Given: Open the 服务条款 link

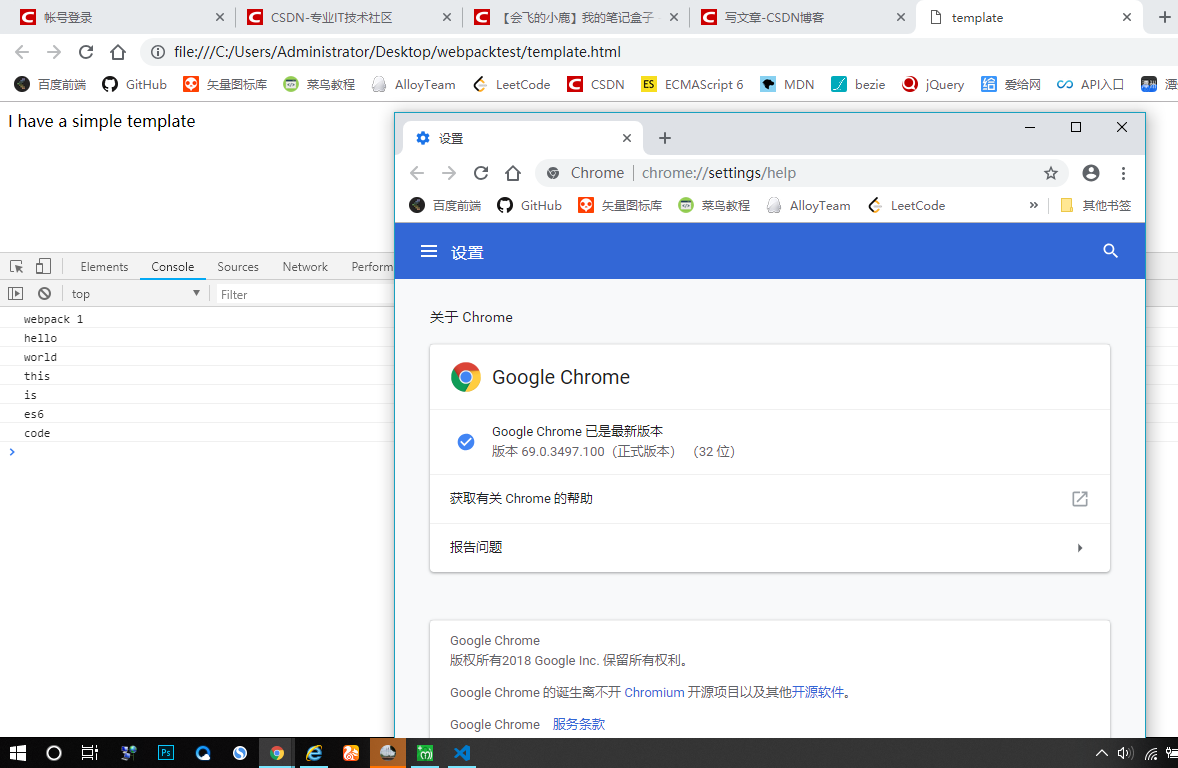Looking at the screenshot, I should click(x=578, y=724).
